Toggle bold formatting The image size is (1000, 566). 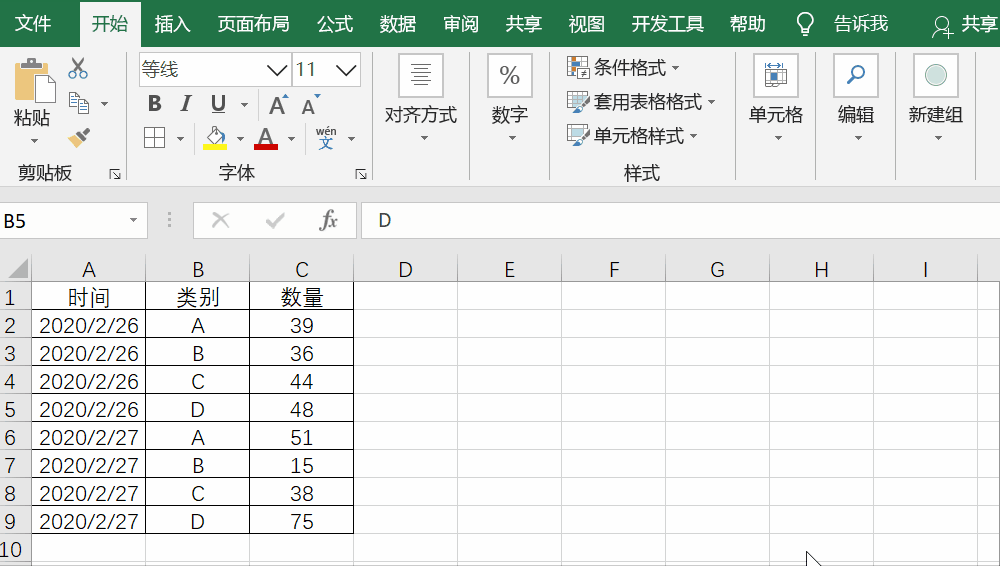coord(154,103)
